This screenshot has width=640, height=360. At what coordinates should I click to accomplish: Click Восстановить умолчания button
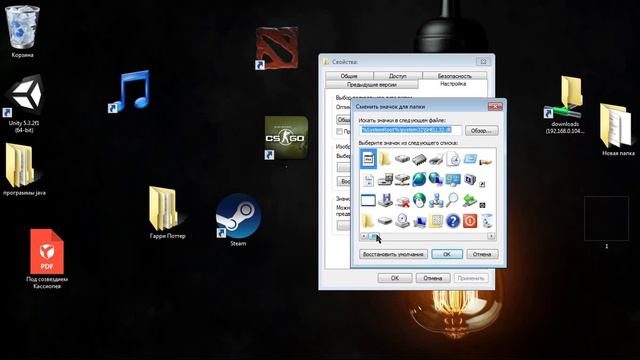[393, 254]
